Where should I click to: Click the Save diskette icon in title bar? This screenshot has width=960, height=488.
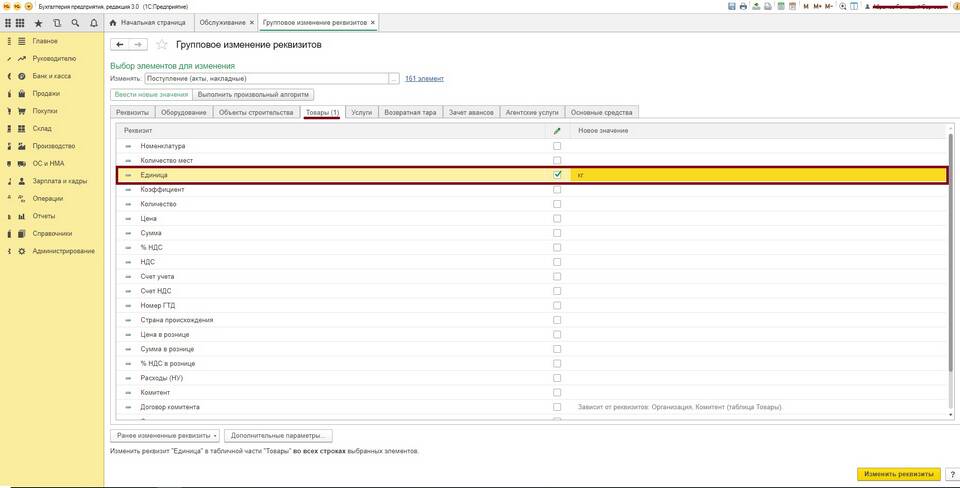(732, 6)
